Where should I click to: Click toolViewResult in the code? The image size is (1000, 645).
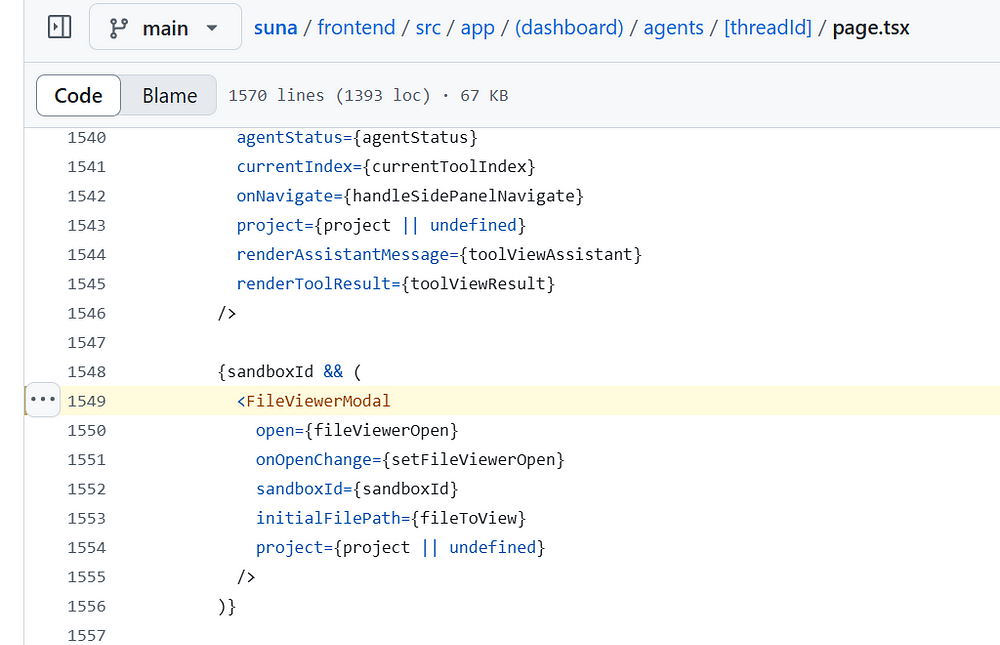coord(478,284)
